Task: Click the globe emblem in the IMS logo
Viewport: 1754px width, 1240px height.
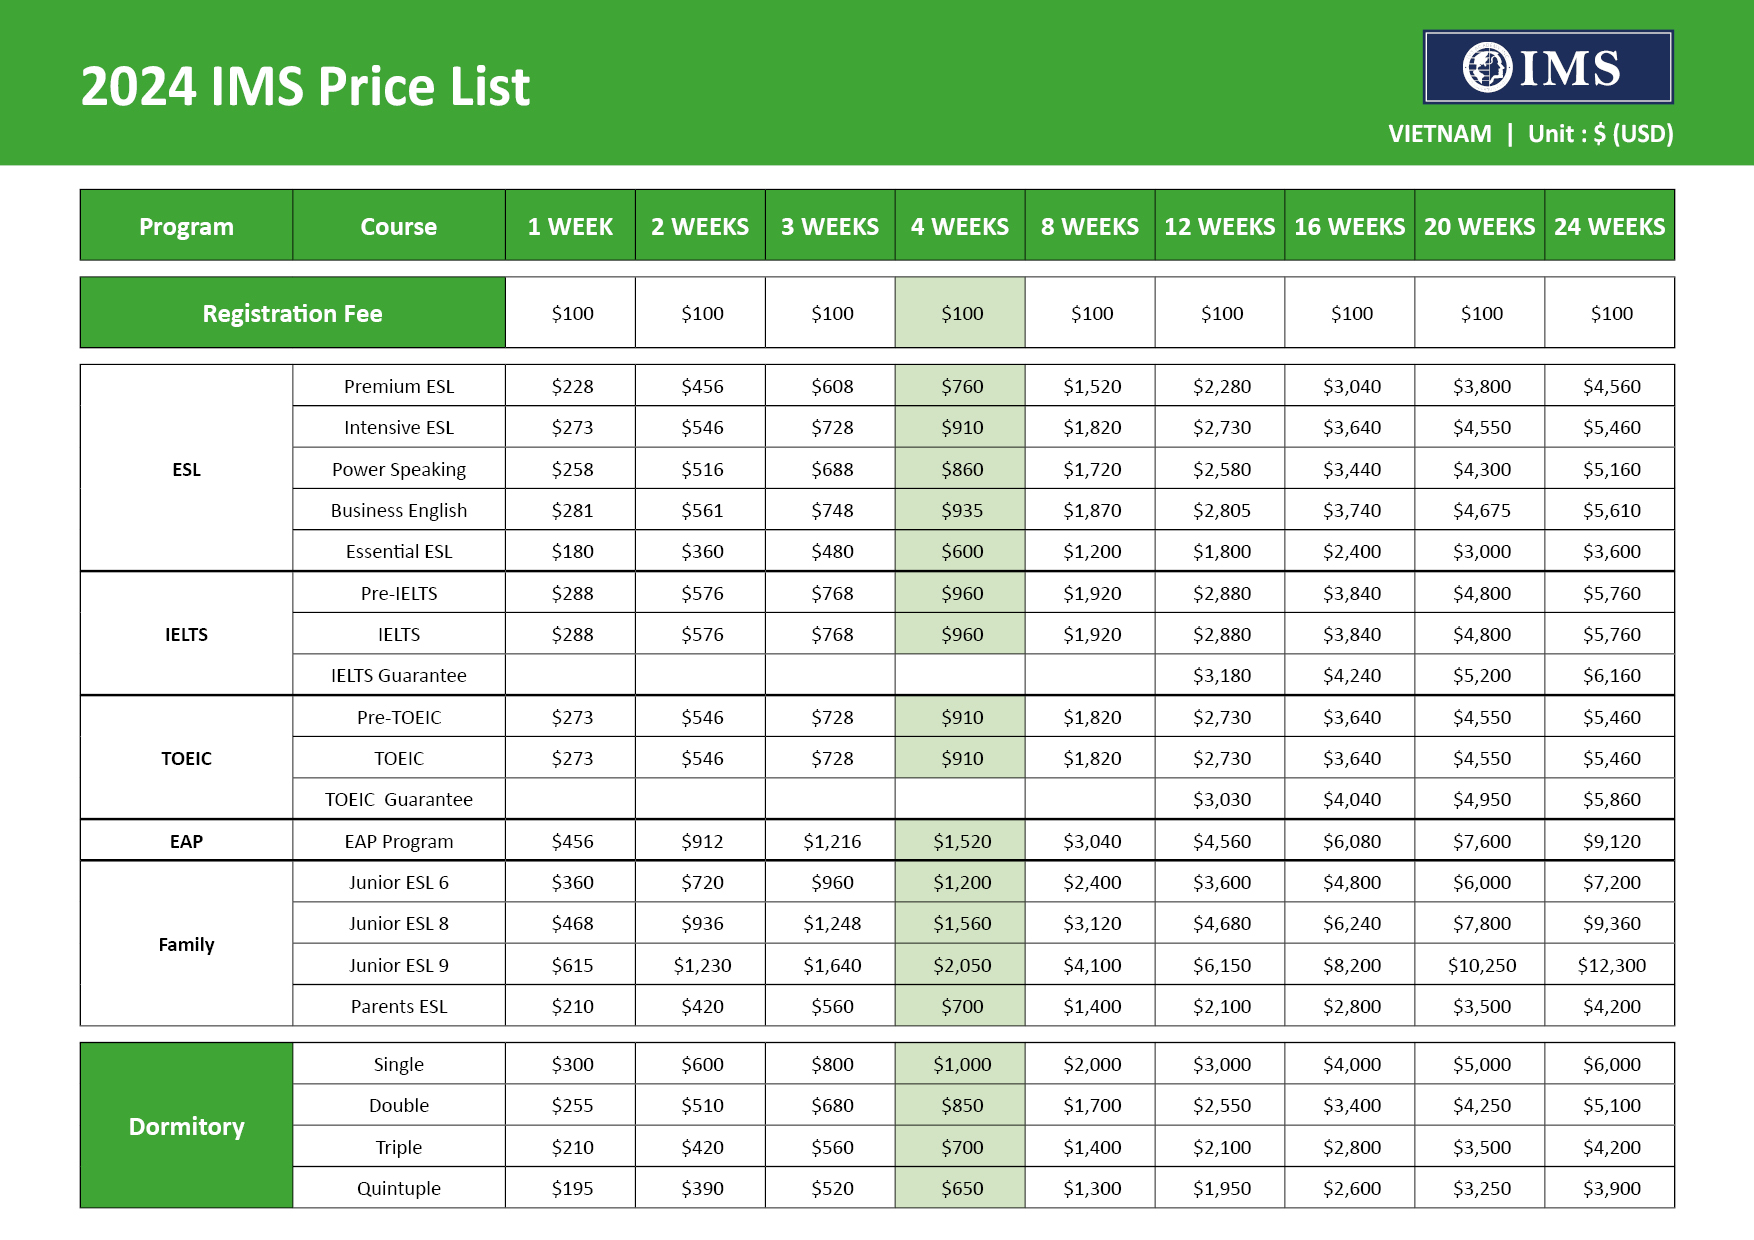Action: coord(1487,68)
